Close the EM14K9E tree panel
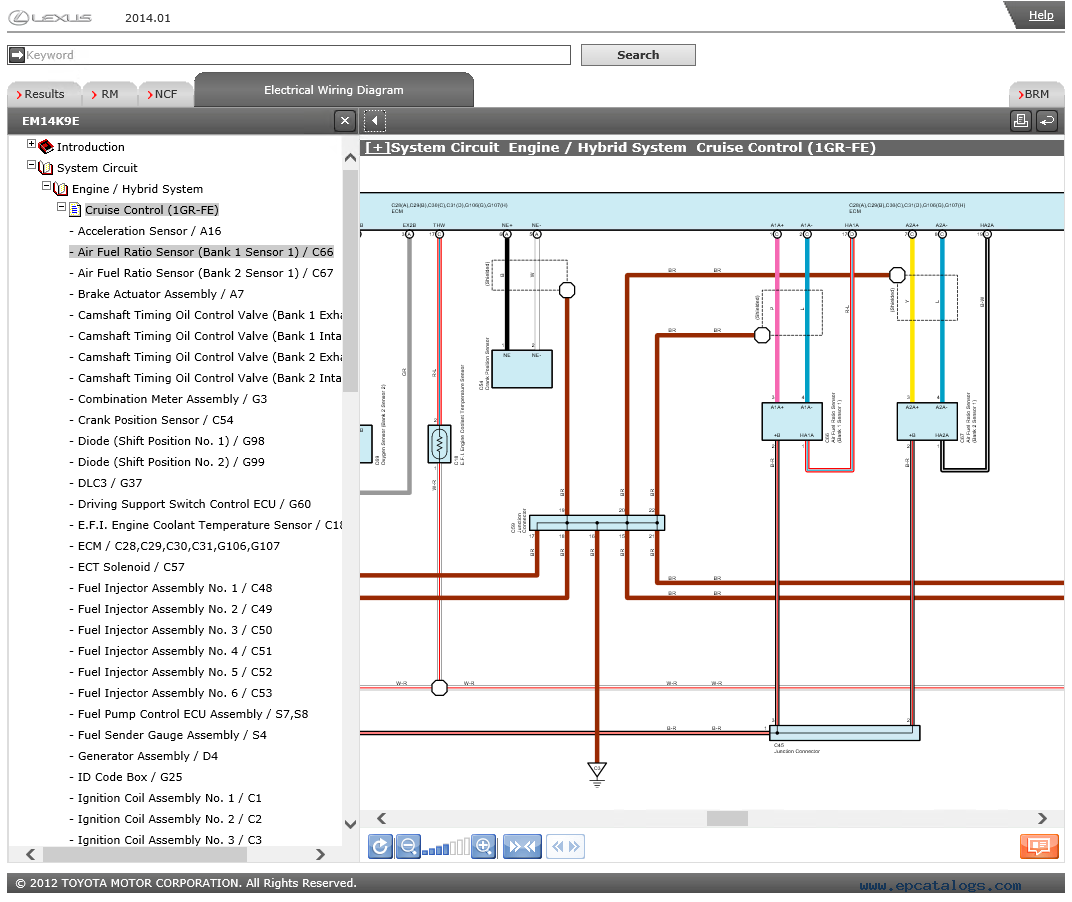 [x=345, y=121]
